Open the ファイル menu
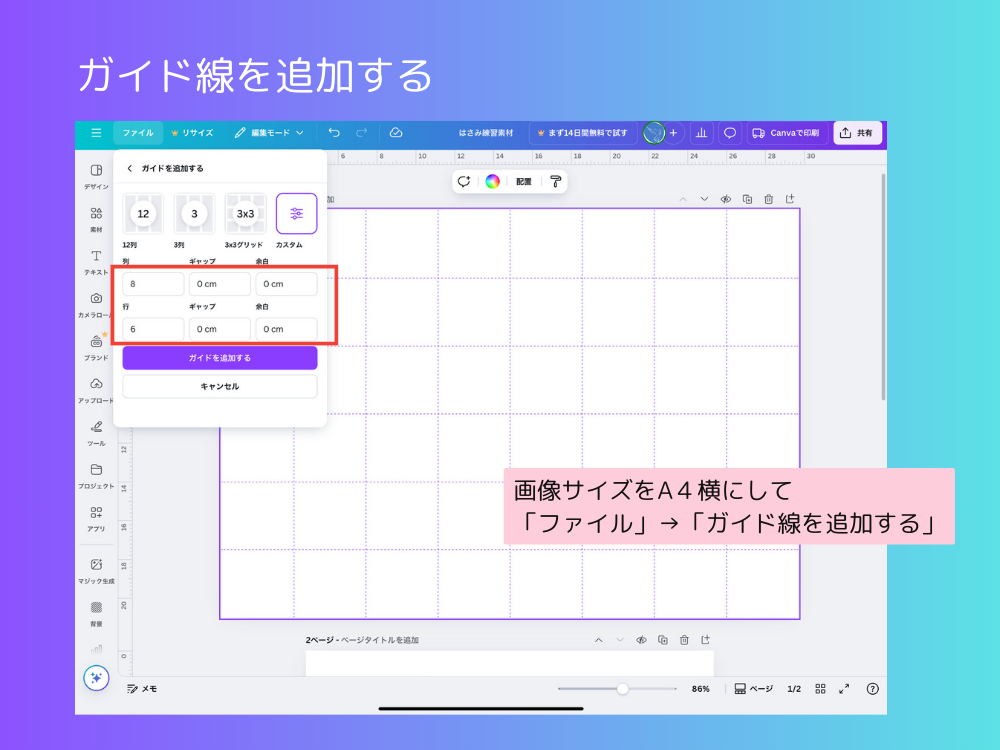The width and height of the screenshot is (1000, 750). (138, 132)
